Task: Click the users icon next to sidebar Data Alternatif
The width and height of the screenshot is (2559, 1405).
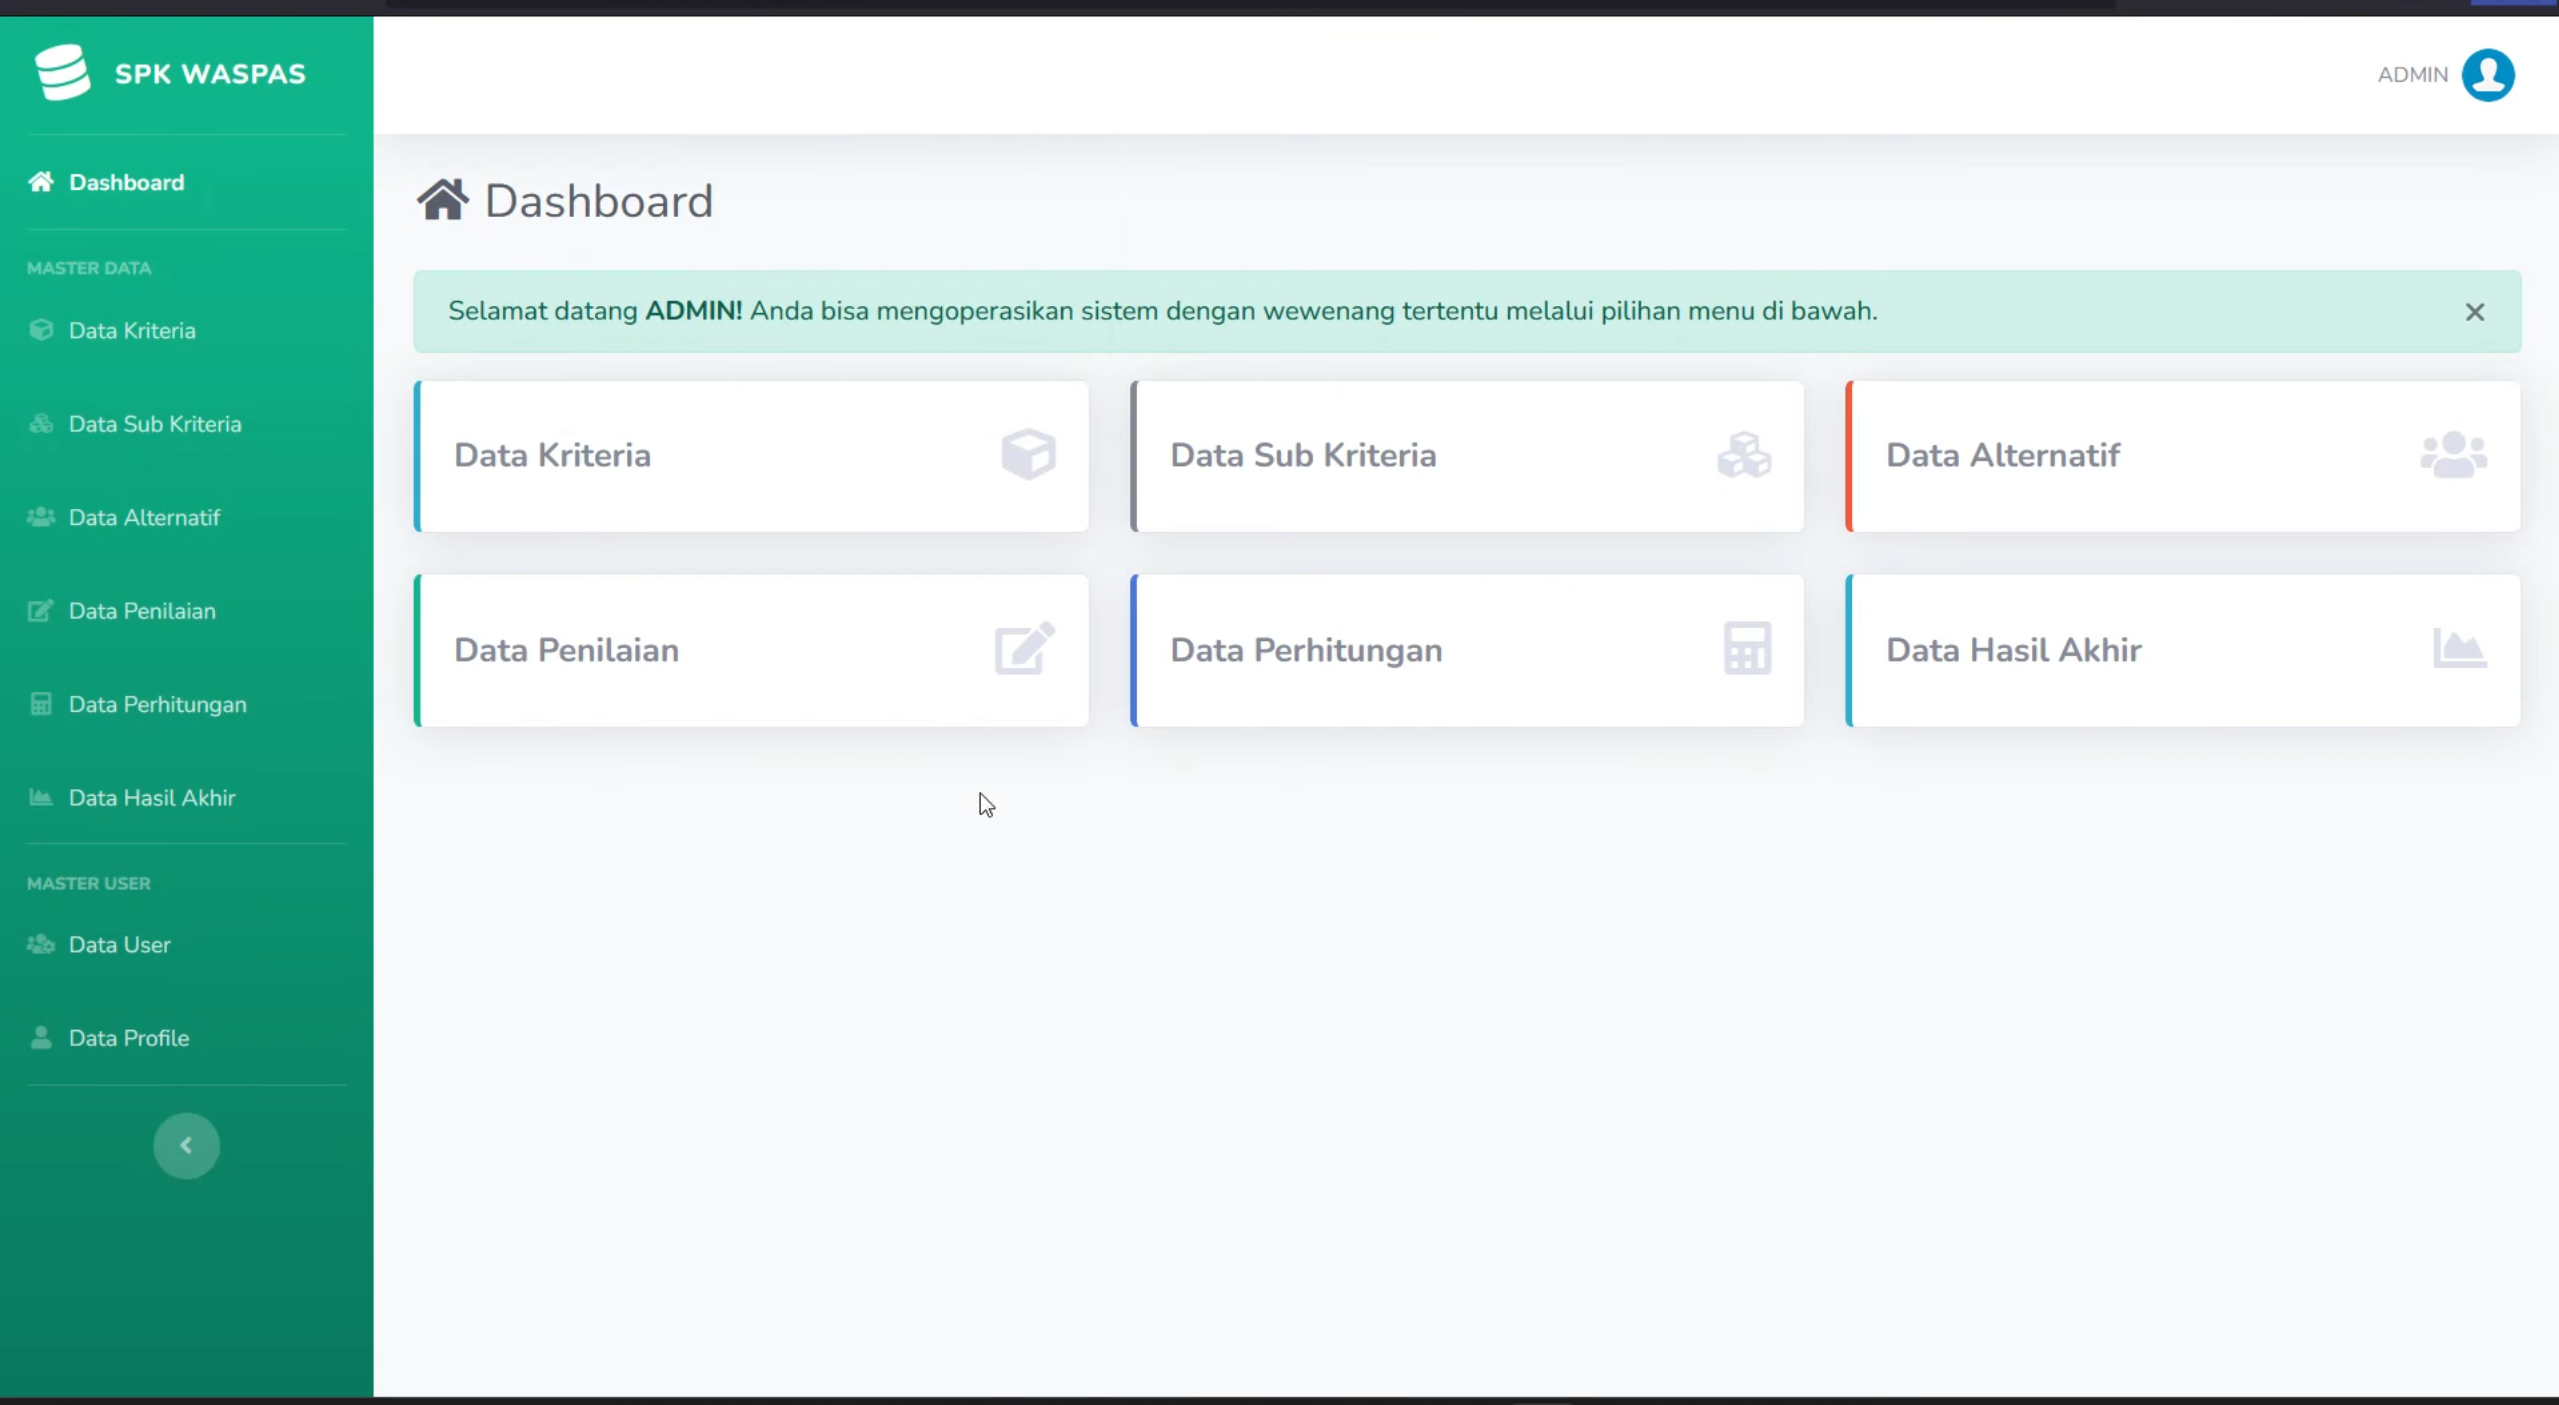Action: pos(41,517)
